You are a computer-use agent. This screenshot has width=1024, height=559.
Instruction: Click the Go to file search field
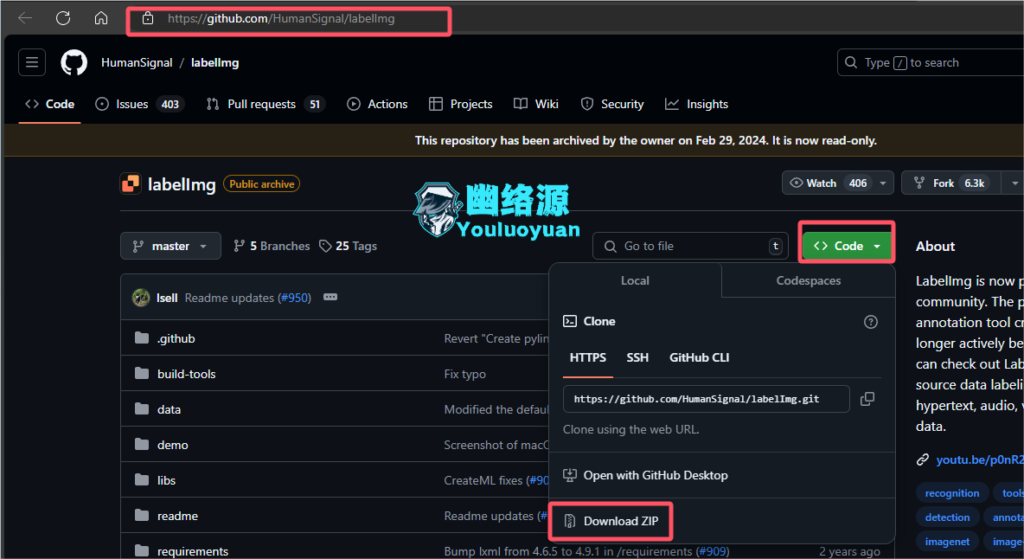(x=690, y=246)
